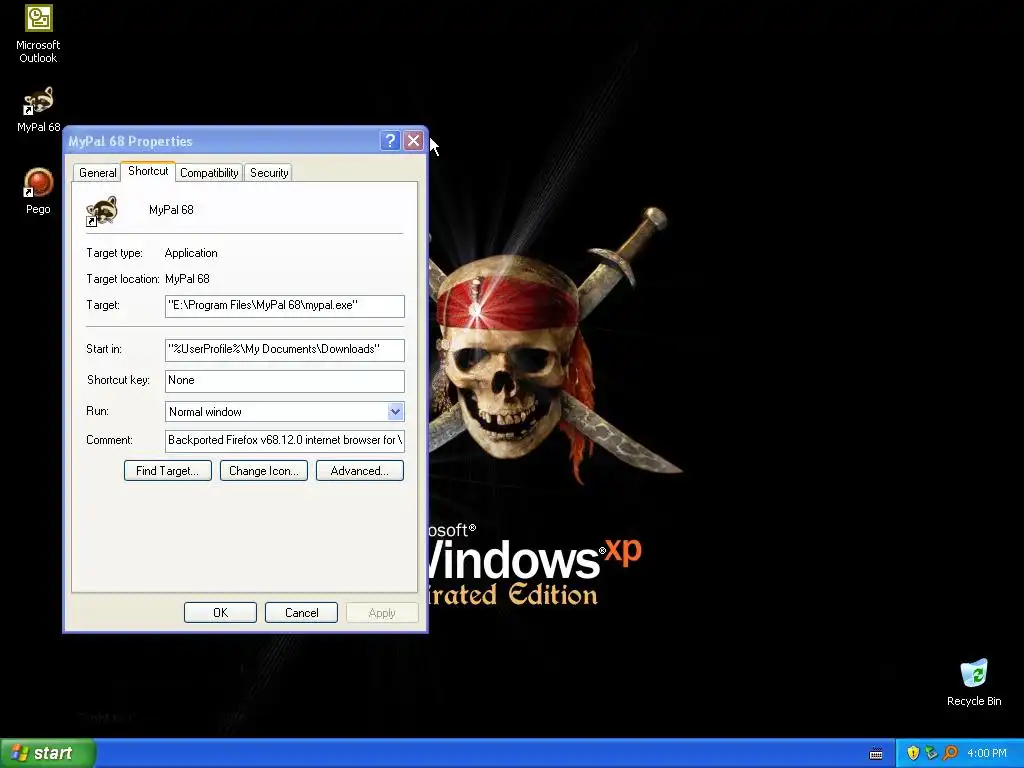Open the Advanced shortcut options
Image resolution: width=1024 pixels, height=768 pixels.
[x=360, y=471]
